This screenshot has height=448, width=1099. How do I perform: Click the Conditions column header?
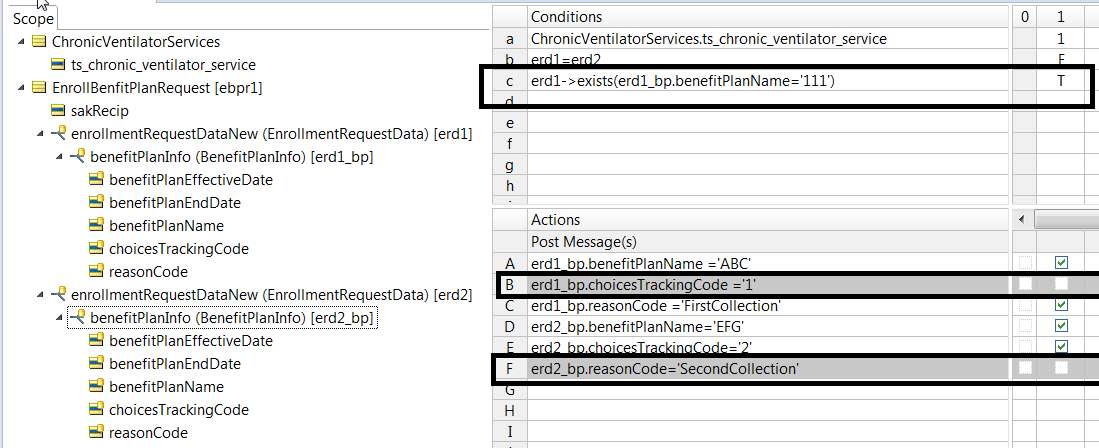pyautogui.click(x=768, y=17)
